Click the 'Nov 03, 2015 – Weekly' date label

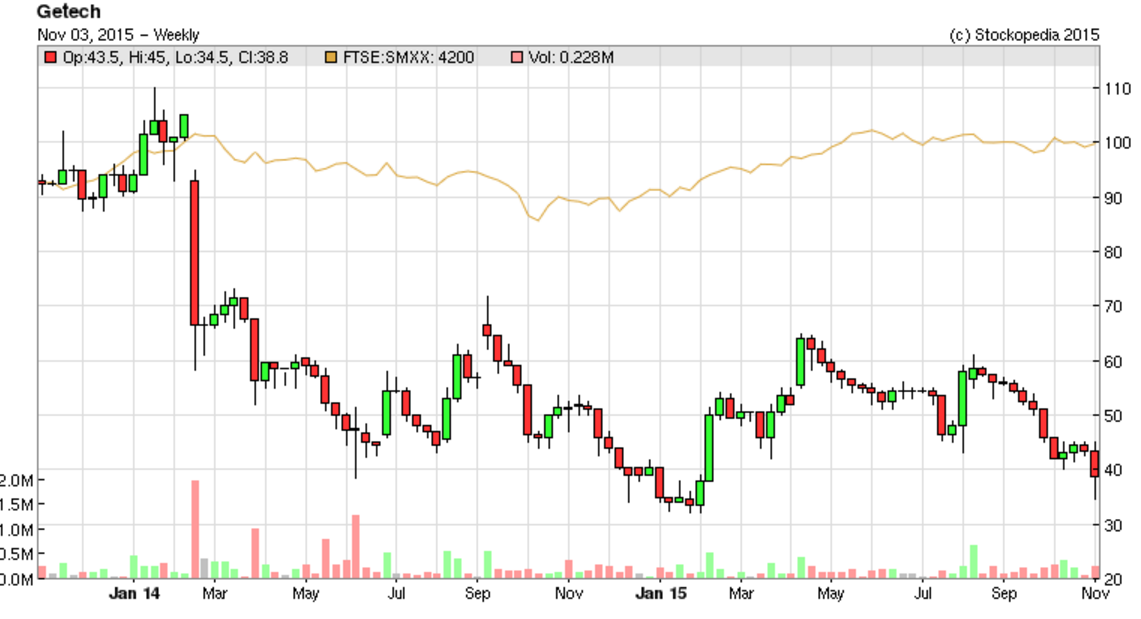click(118, 34)
